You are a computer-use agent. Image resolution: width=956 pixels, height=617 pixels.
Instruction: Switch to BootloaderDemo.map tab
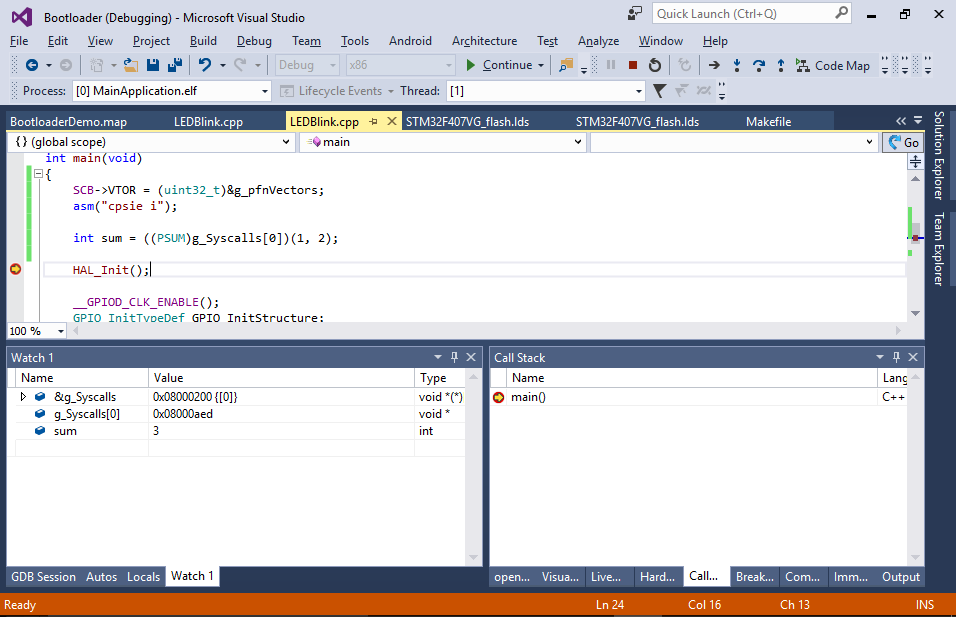[x=68, y=121]
